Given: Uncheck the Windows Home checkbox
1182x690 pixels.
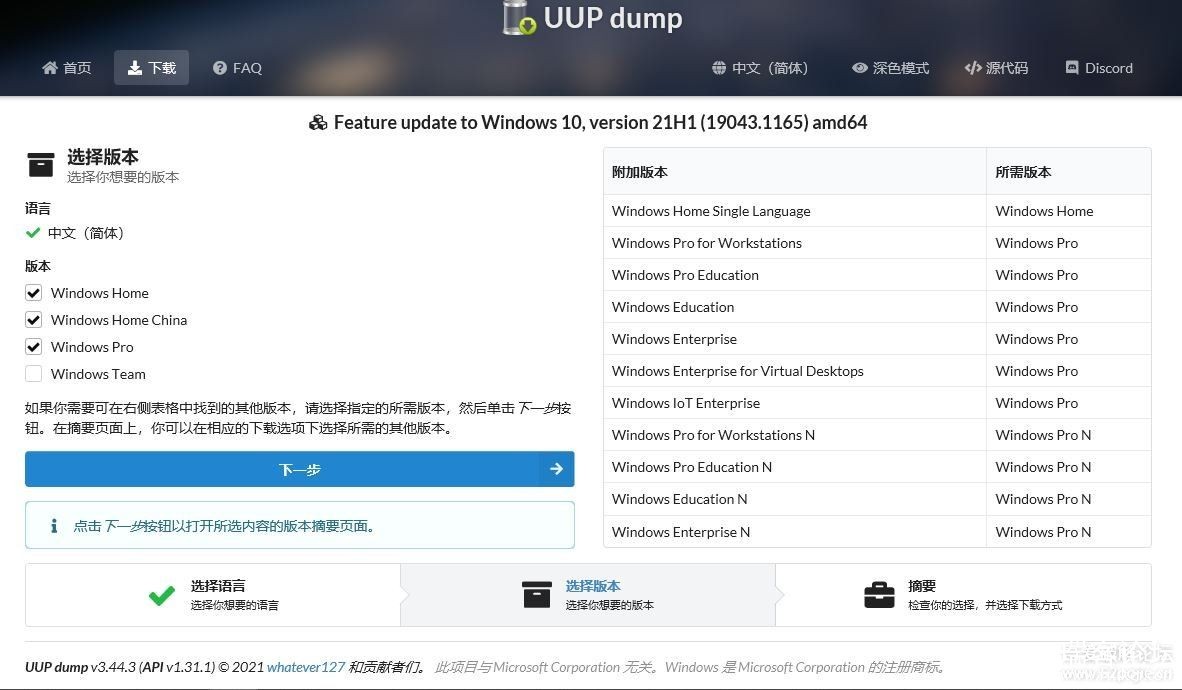Looking at the screenshot, I should point(33,293).
